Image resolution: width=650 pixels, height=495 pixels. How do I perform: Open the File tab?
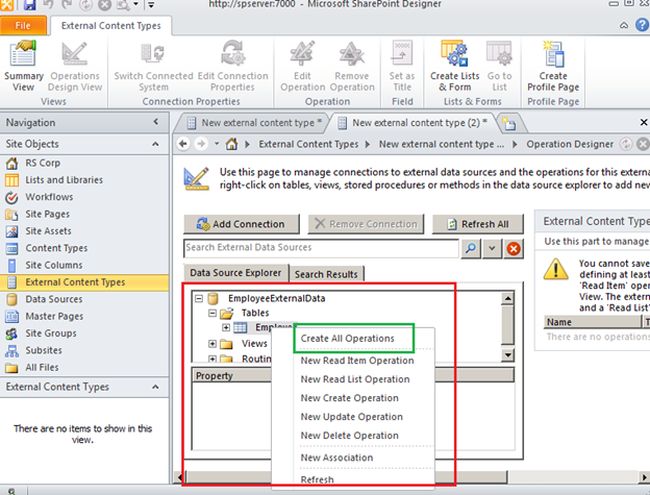23,25
